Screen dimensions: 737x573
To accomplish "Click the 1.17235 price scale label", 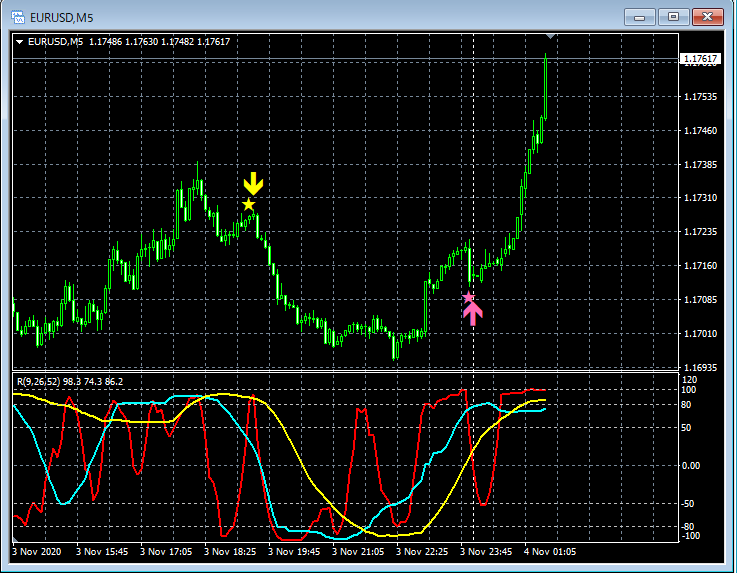I will (700, 232).
